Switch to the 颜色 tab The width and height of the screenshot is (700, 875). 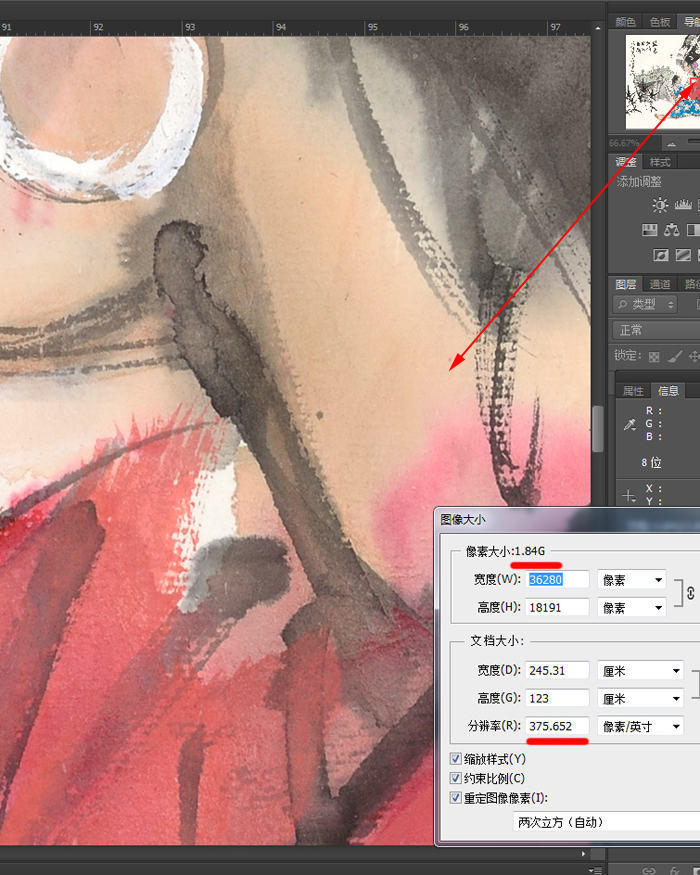point(625,22)
